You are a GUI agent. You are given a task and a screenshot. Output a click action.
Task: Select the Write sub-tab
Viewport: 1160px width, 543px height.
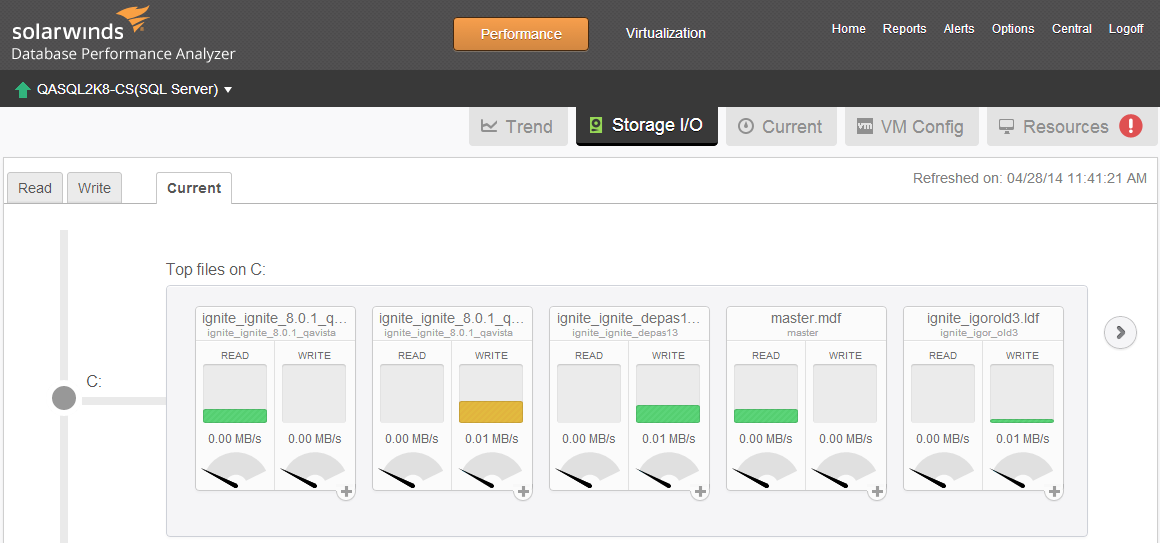point(94,188)
